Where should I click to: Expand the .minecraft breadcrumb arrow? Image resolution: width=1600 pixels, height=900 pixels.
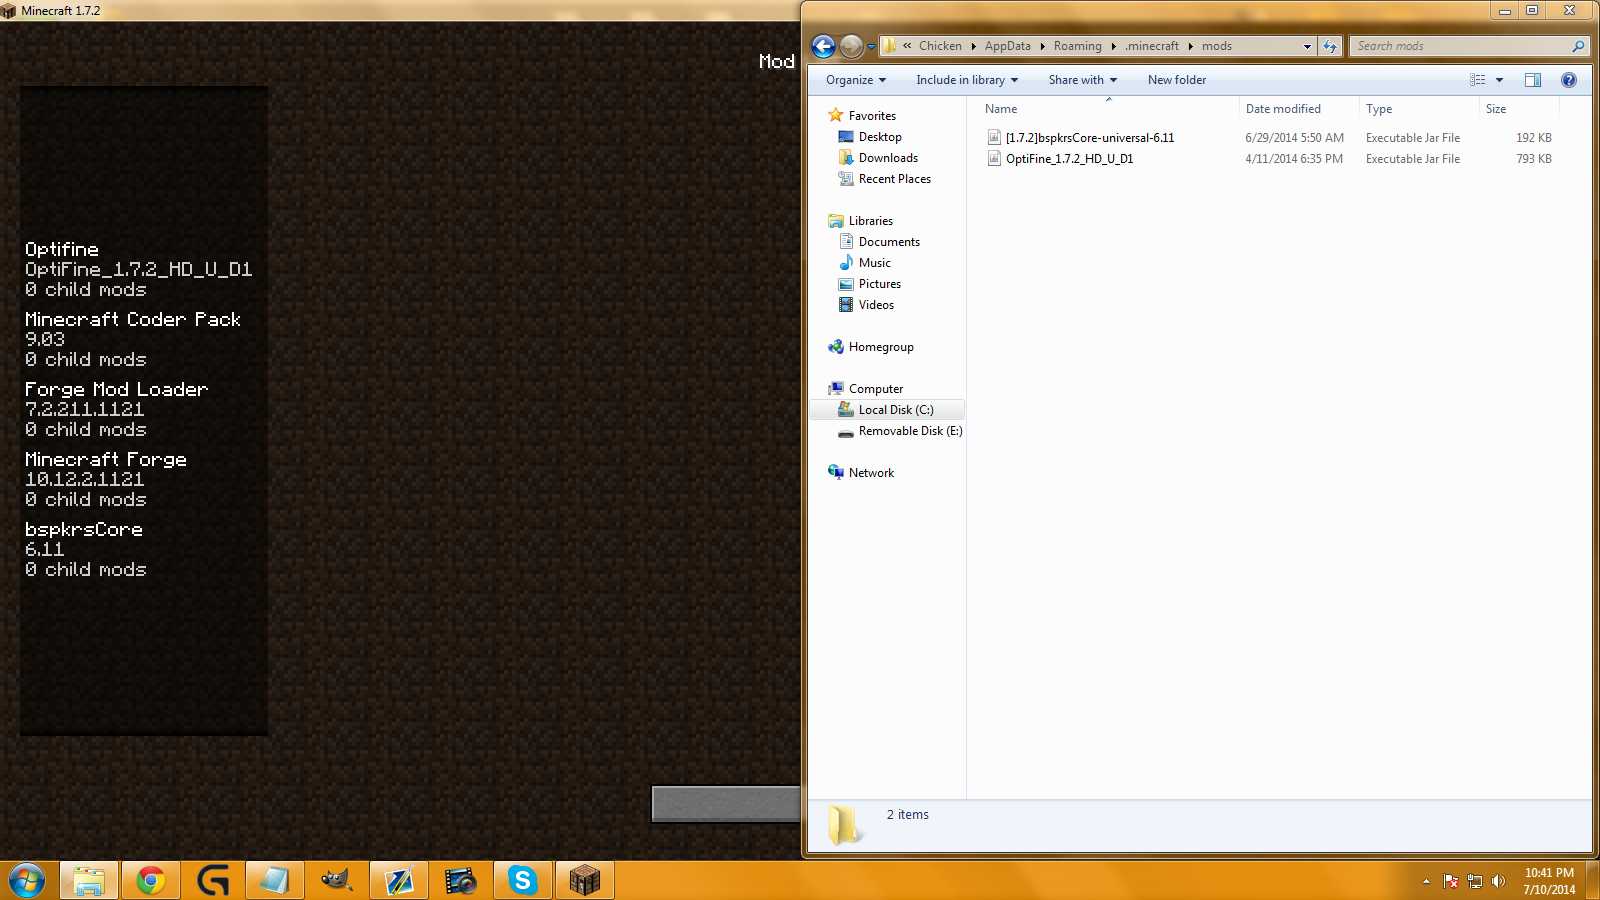(x=1190, y=46)
